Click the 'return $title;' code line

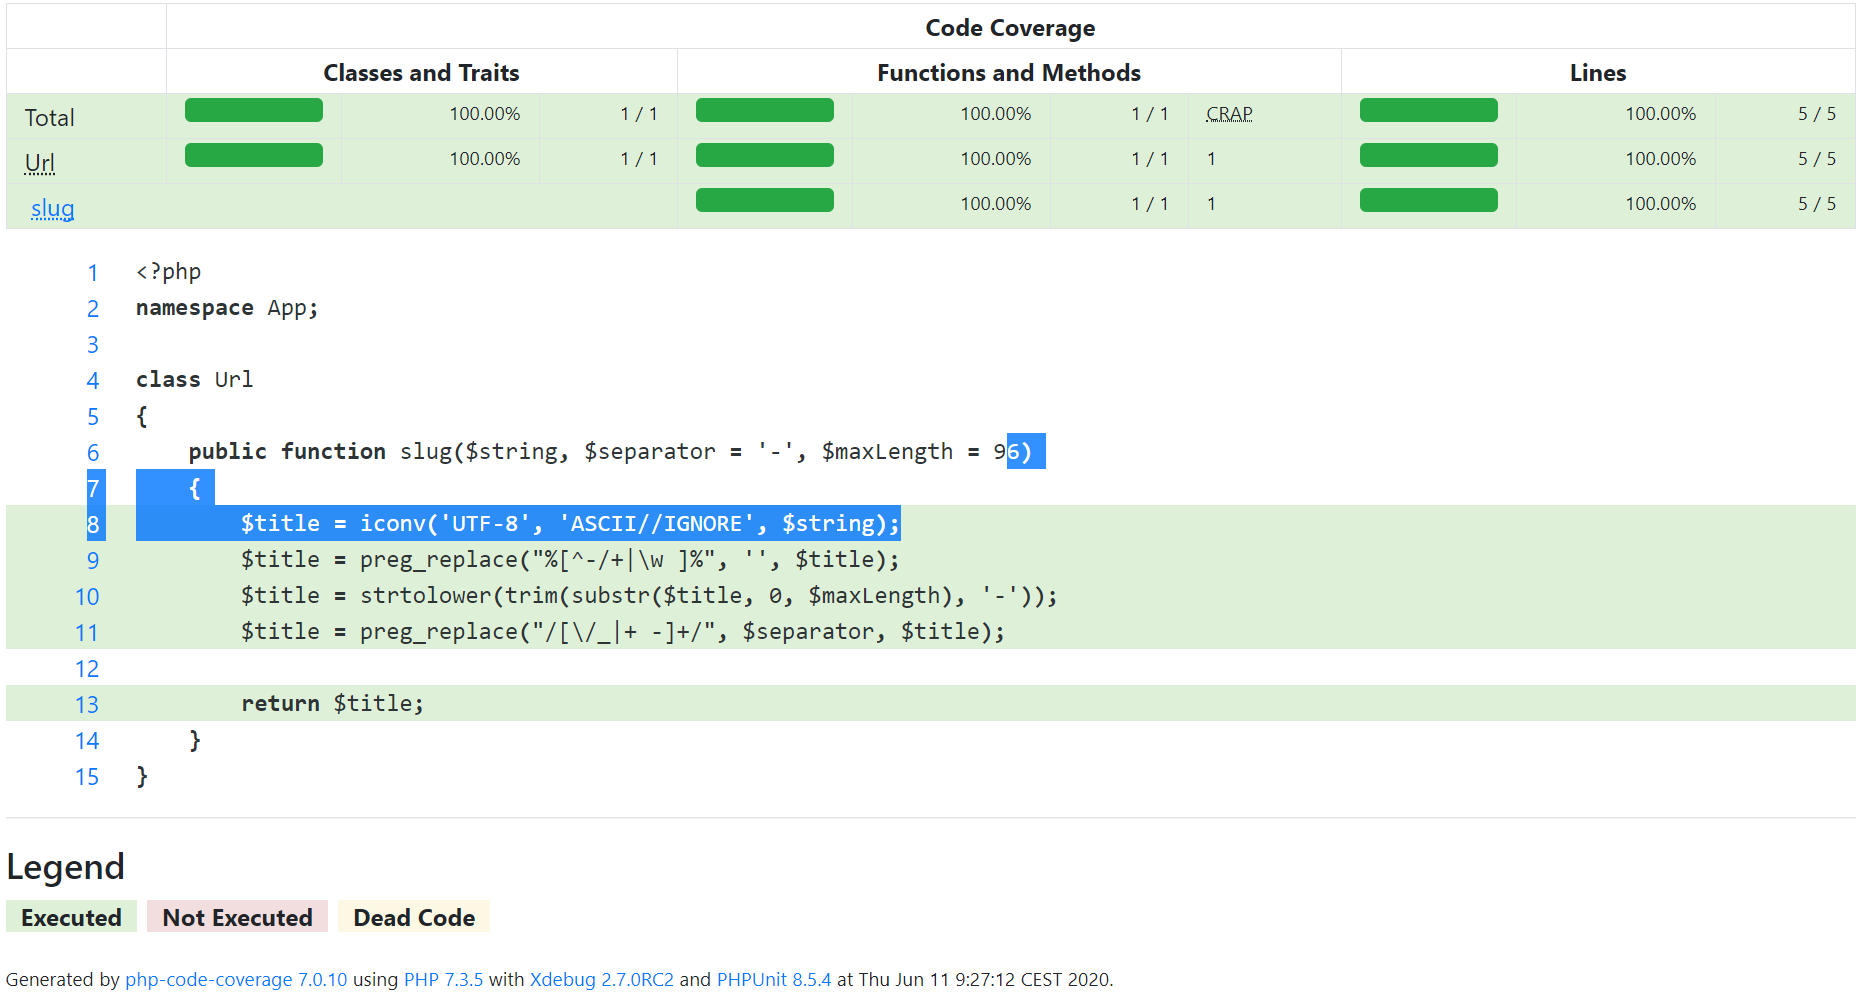[332, 704]
